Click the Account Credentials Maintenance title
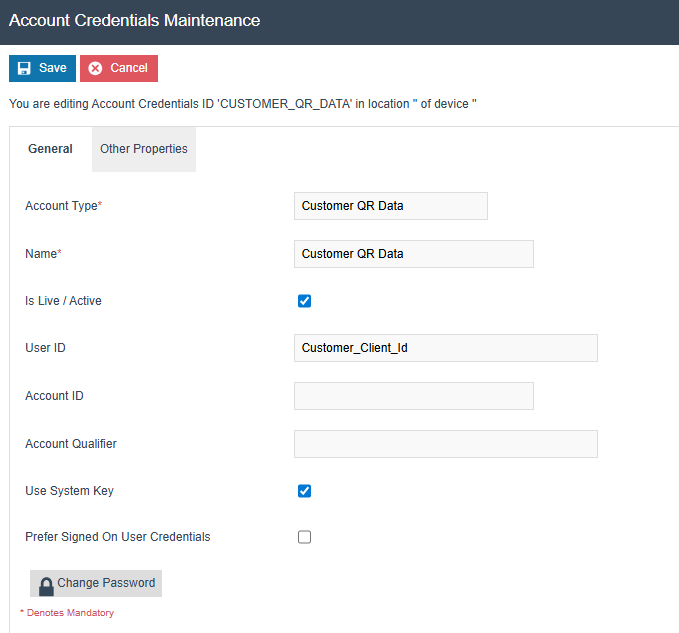679x633 pixels. pos(134,21)
